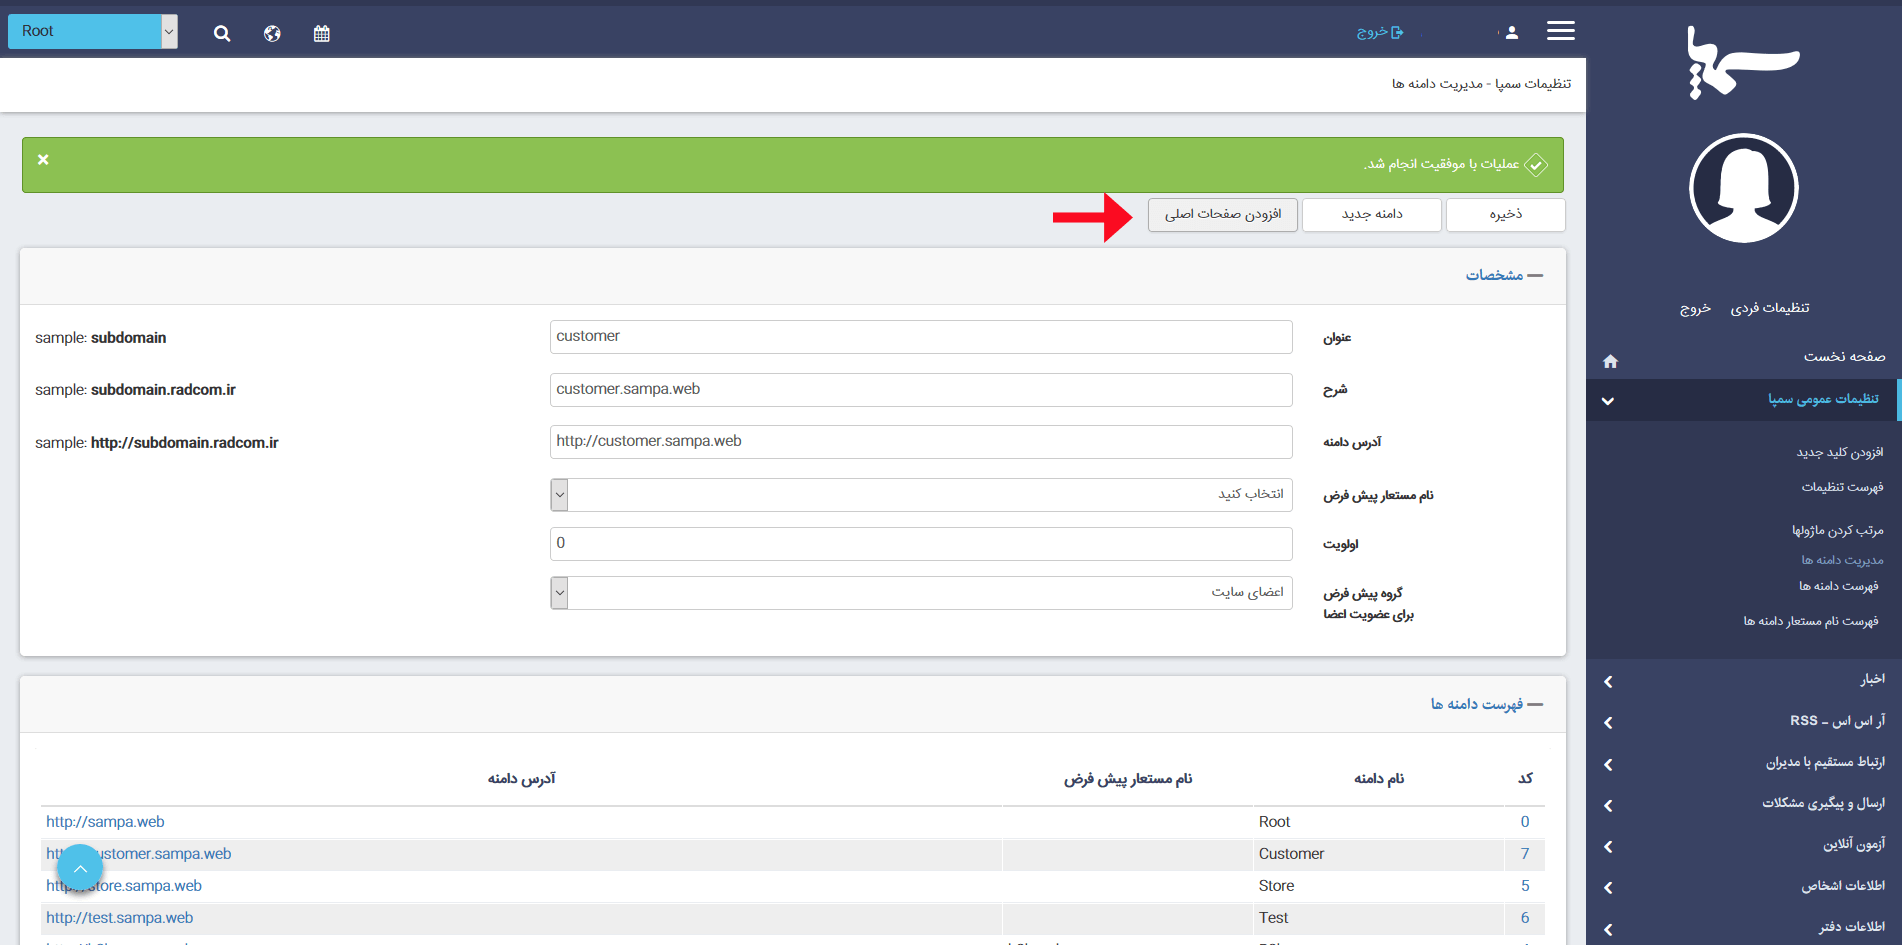Click the ذخیره save button
Viewport: 1902px width, 945px height.
(x=1505, y=215)
